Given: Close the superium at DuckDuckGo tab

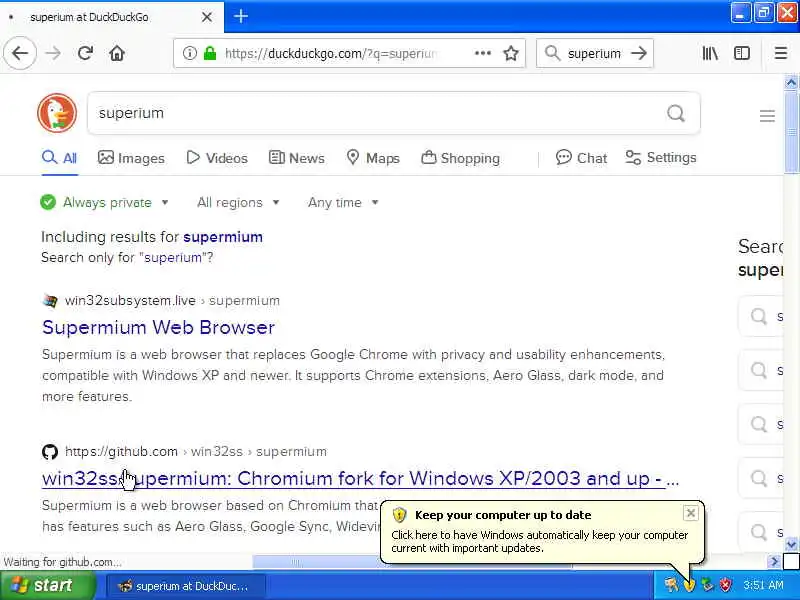Looking at the screenshot, I should tap(207, 17).
